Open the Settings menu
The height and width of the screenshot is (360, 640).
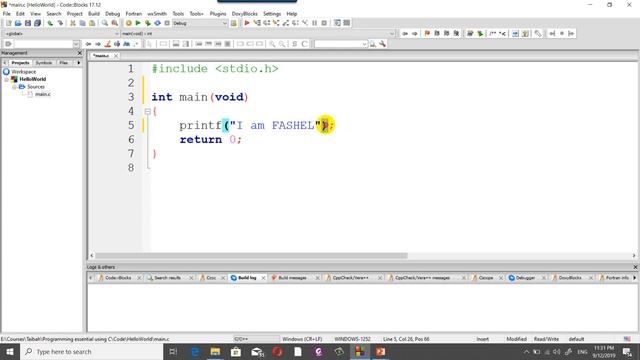(x=272, y=13)
